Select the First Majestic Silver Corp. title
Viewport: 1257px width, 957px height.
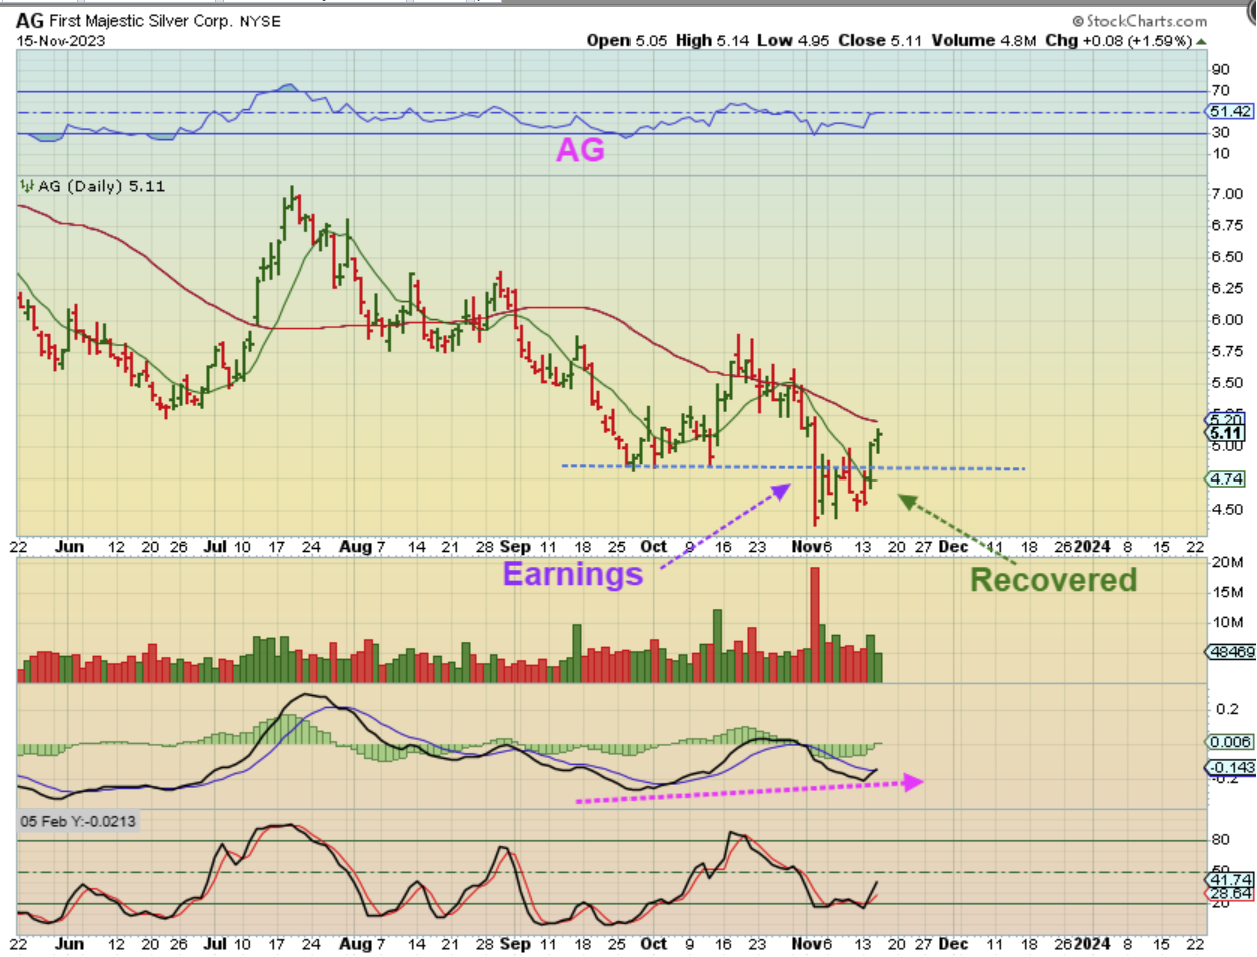[140, 20]
